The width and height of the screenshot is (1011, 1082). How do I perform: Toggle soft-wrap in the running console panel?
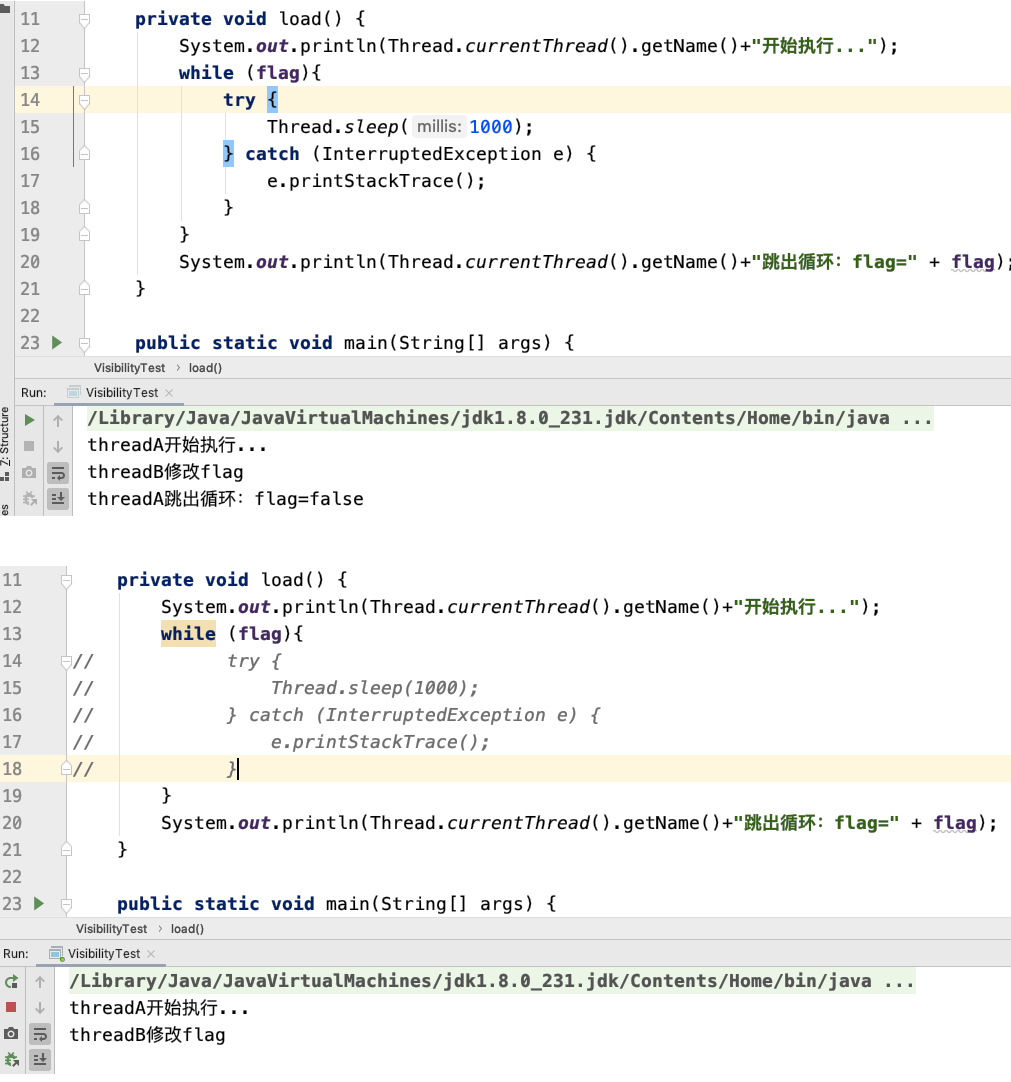tap(40, 1033)
